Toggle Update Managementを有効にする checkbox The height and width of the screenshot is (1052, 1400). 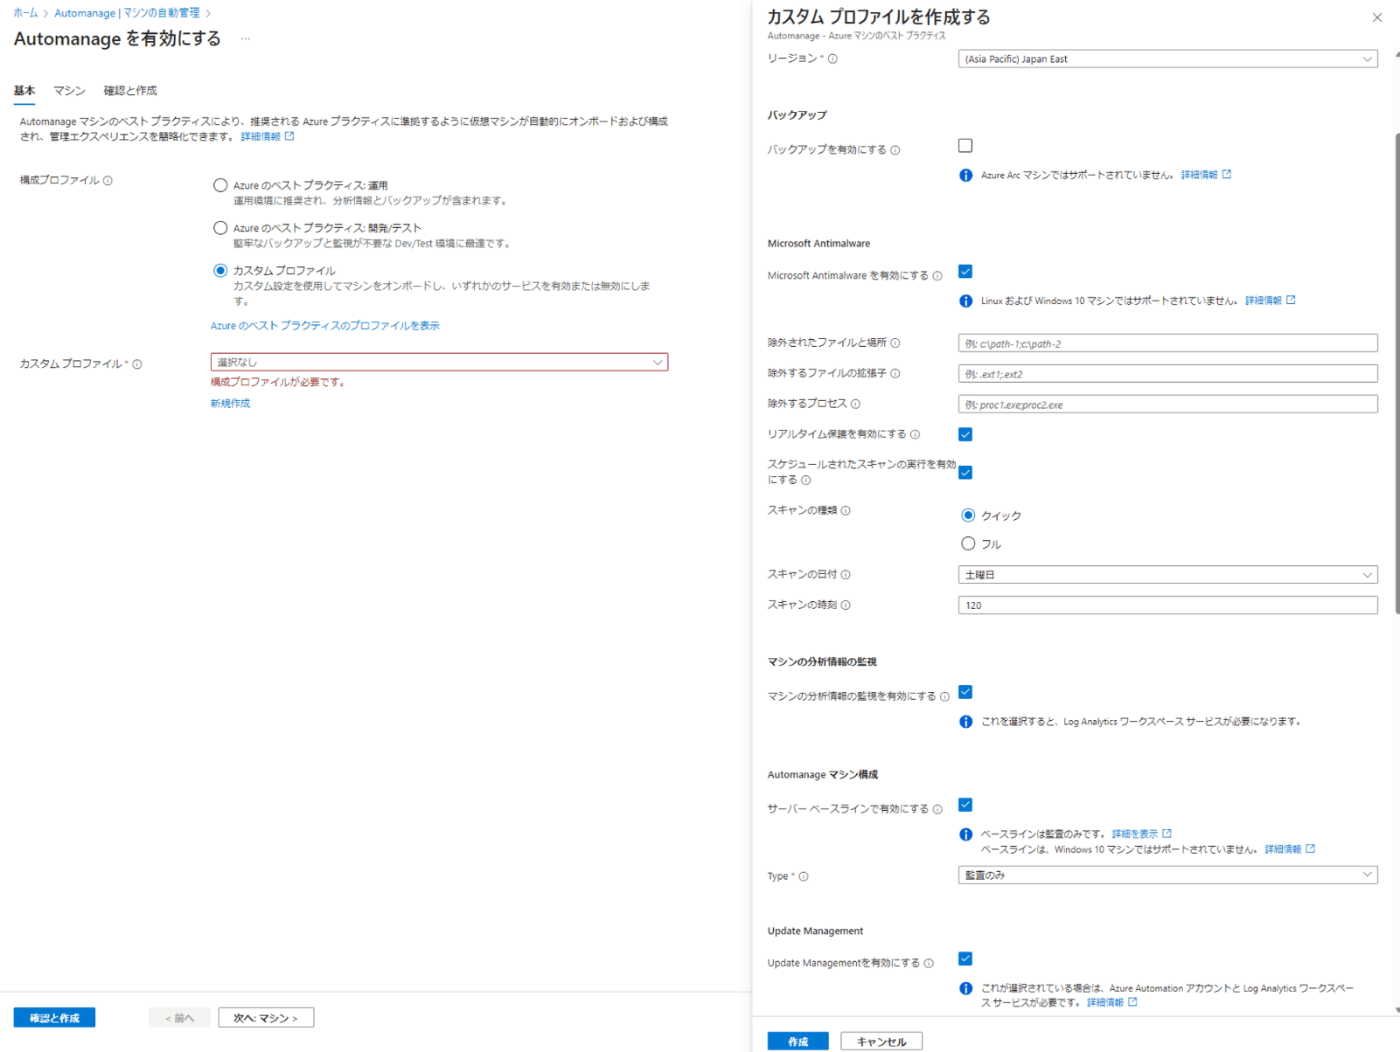pyautogui.click(x=965, y=959)
